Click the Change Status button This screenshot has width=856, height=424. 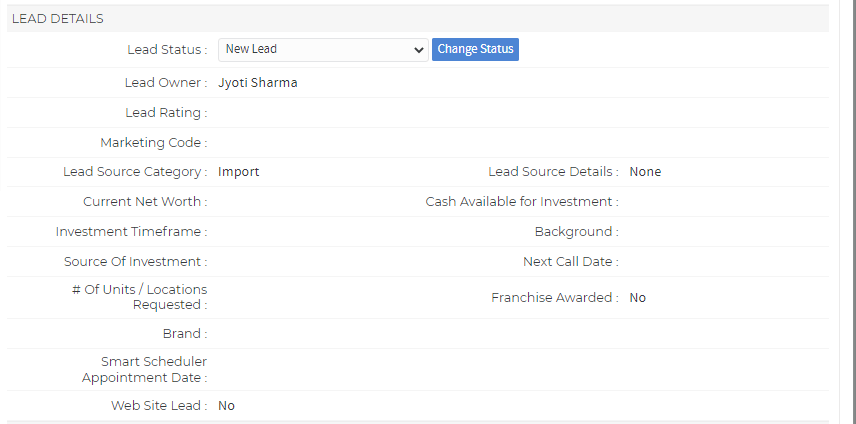[475, 49]
